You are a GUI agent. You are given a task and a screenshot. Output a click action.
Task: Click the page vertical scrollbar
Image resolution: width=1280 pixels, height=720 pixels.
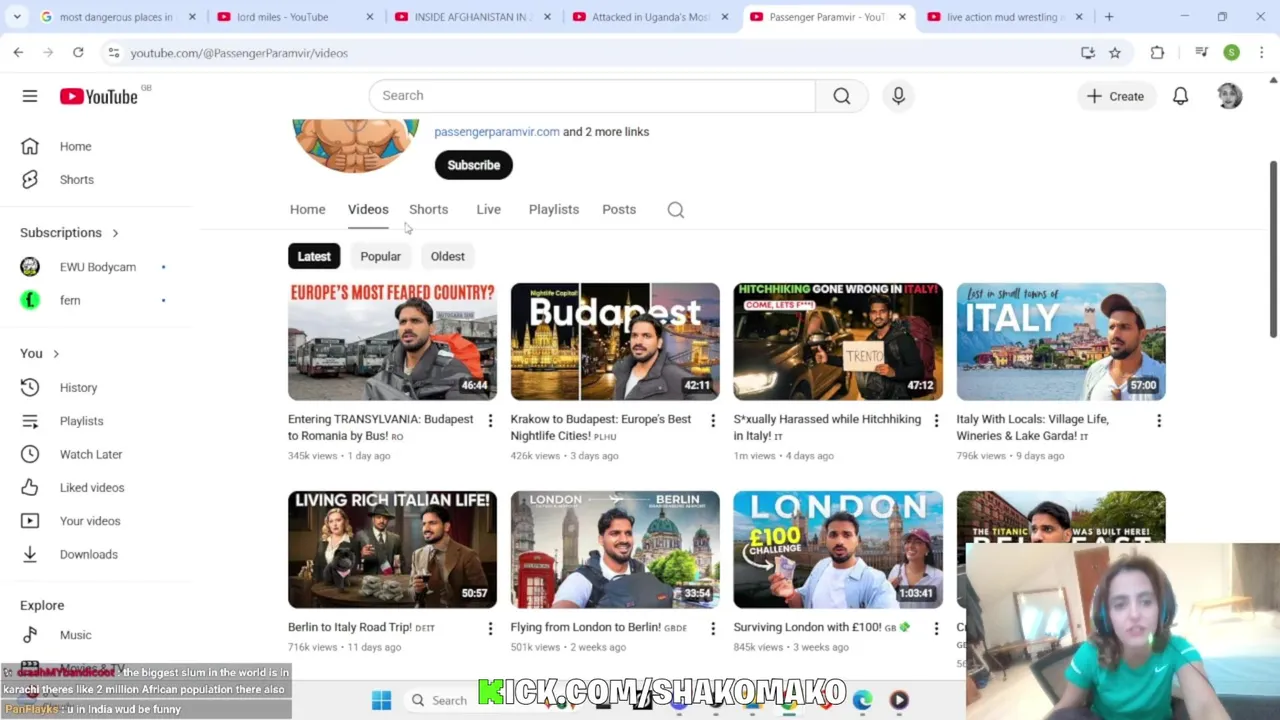(1273, 250)
